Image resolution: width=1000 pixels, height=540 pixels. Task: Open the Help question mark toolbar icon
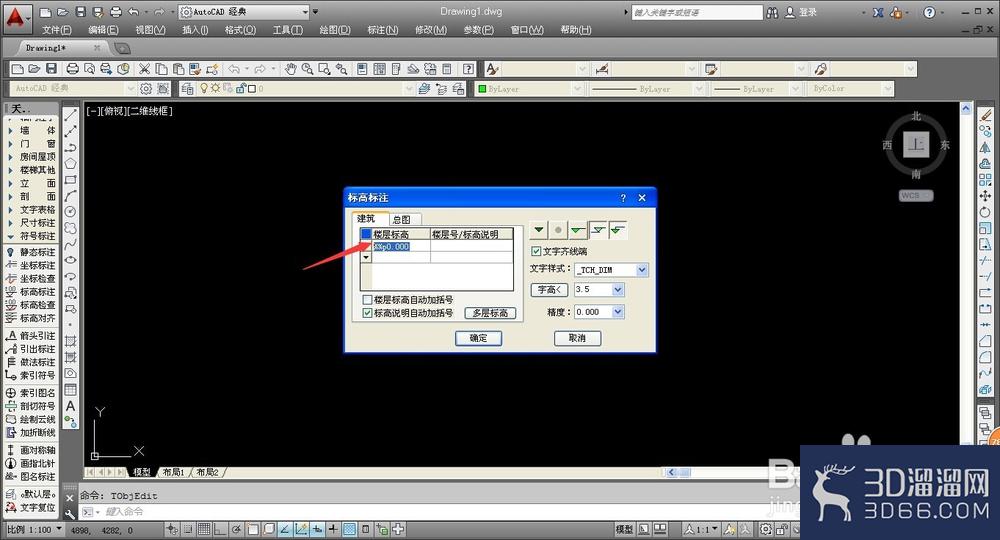pos(469,69)
